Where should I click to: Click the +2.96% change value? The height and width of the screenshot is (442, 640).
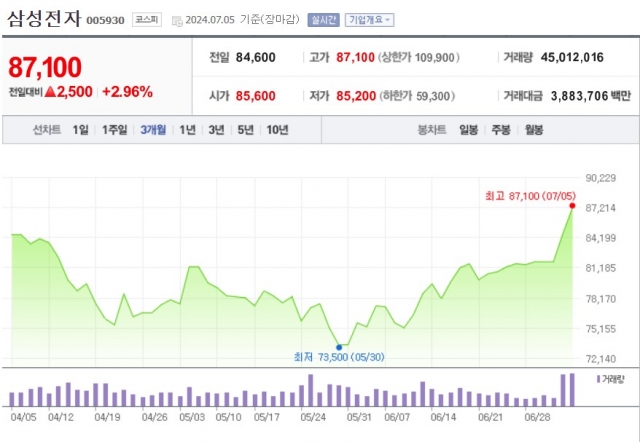click(127, 92)
